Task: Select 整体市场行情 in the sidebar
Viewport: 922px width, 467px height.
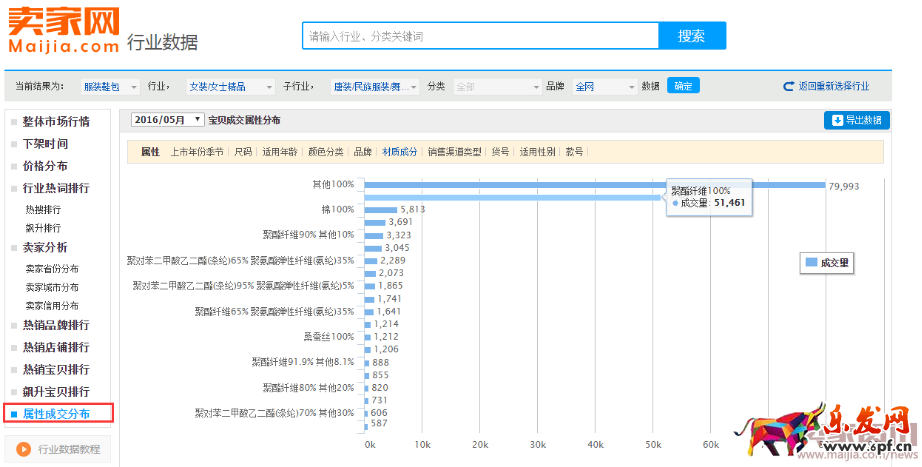Action: tap(56, 122)
